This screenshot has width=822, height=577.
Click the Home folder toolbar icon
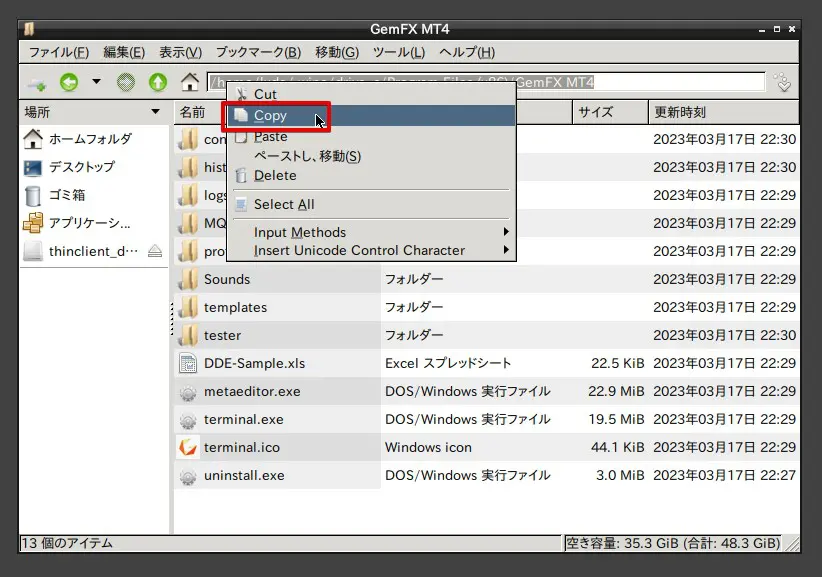(x=189, y=83)
